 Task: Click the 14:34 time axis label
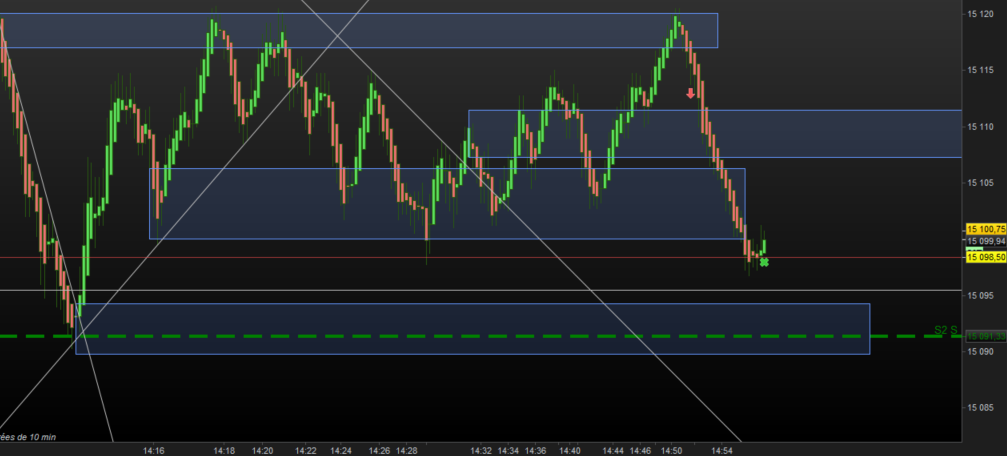tap(509, 451)
